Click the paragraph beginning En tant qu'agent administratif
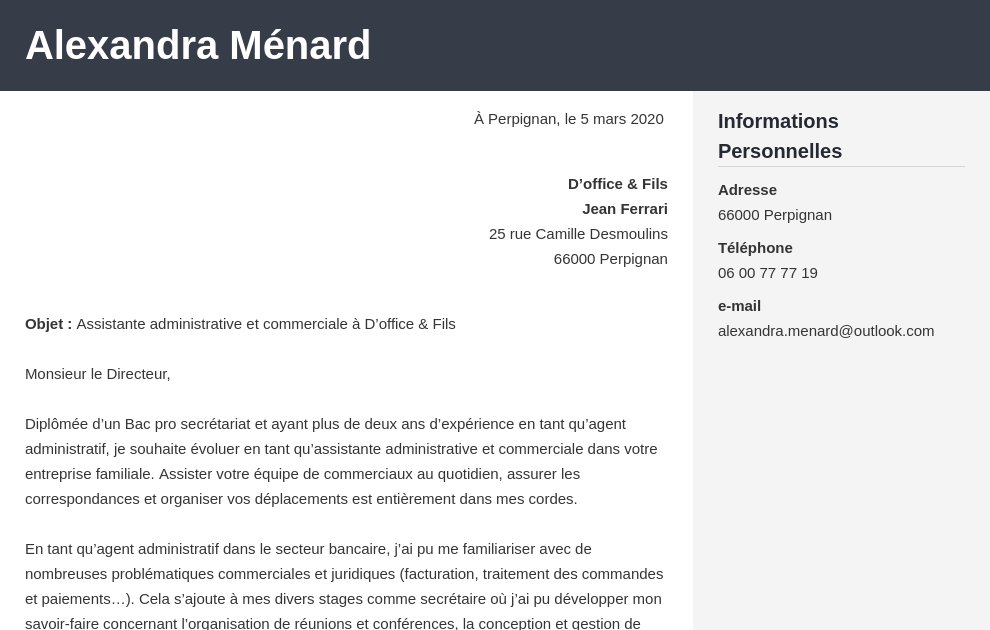The width and height of the screenshot is (990, 630). [x=345, y=585]
